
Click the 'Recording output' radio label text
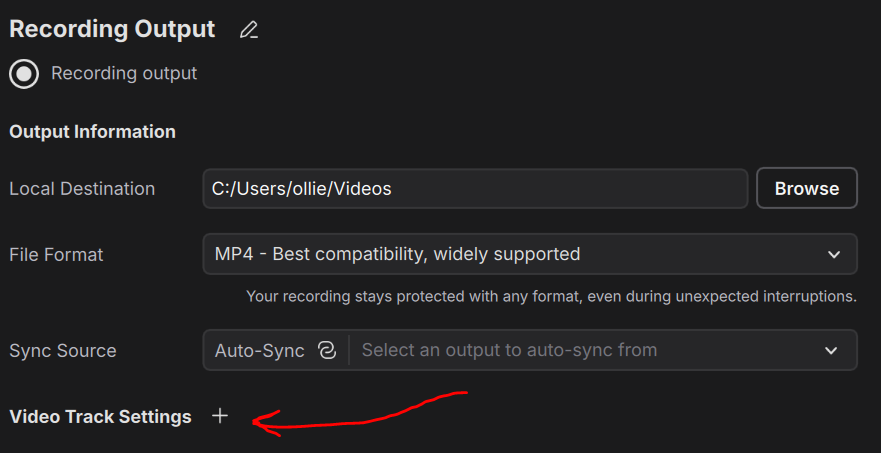click(124, 74)
